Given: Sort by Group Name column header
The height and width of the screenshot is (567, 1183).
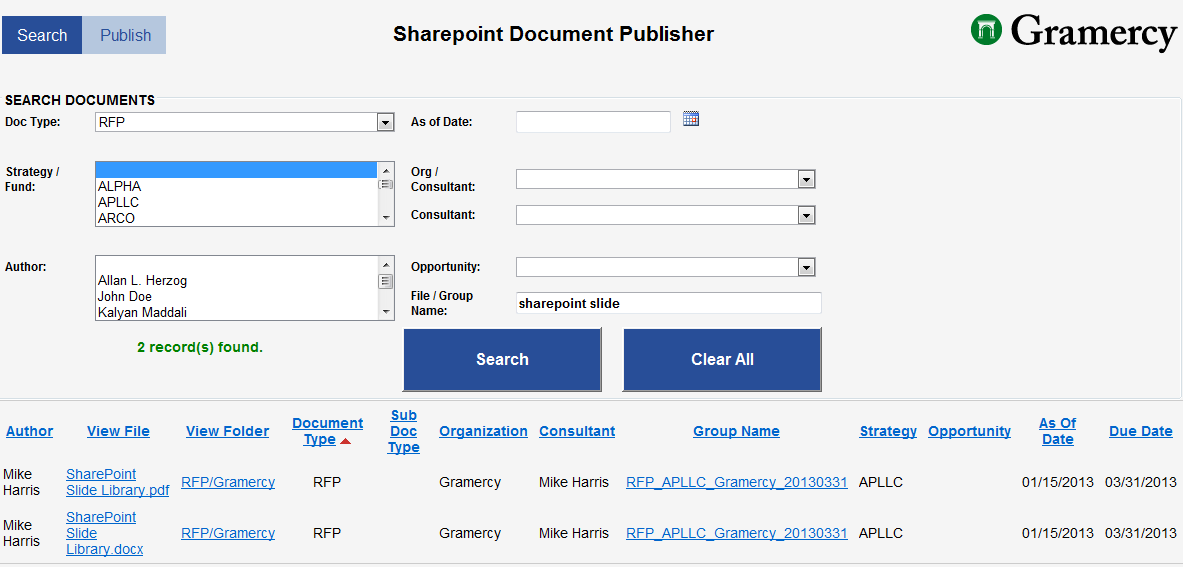Looking at the screenshot, I should (x=736, y=431).
